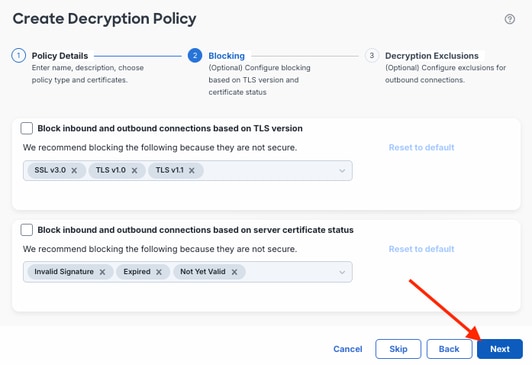Reset TLS version list to default
532x365 pixels.
421,147
